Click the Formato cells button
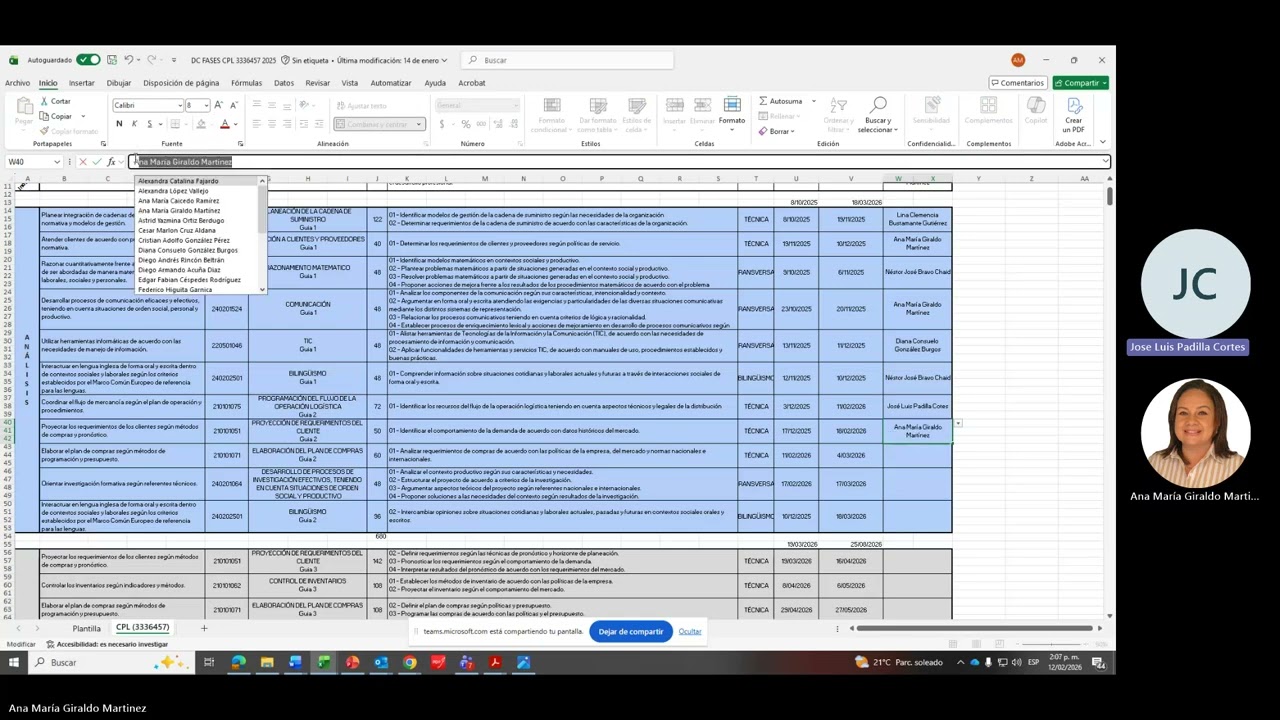Viewport: 1280px width, 720px height. click(732, 111)
